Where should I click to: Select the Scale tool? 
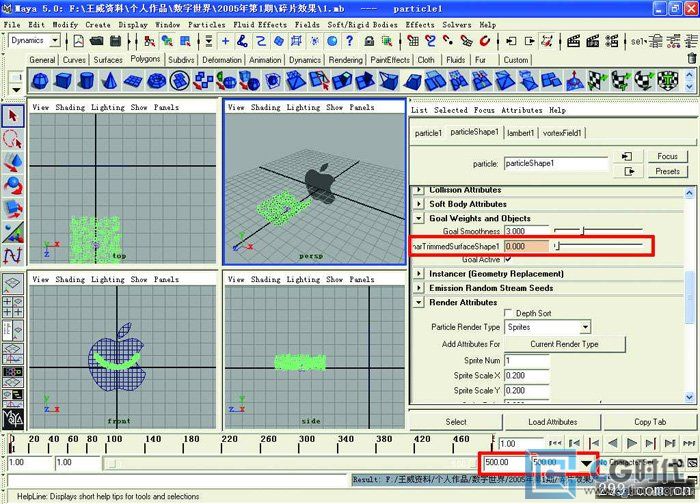point(13,208)
